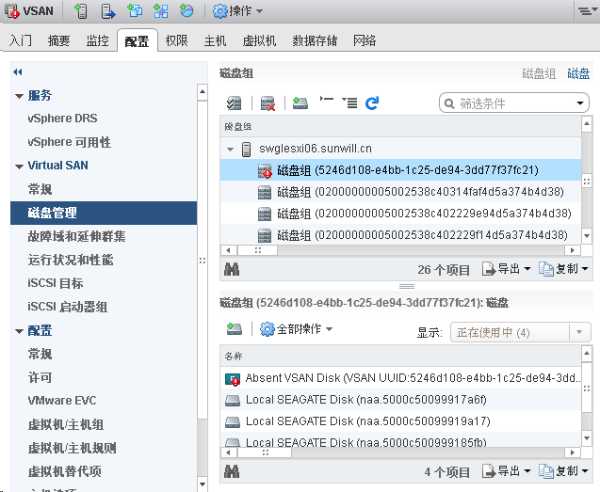The height and width of the screenshot is (492, 600).
Task: Click find binoculars icon in disks list
Action: pos(232,471)
